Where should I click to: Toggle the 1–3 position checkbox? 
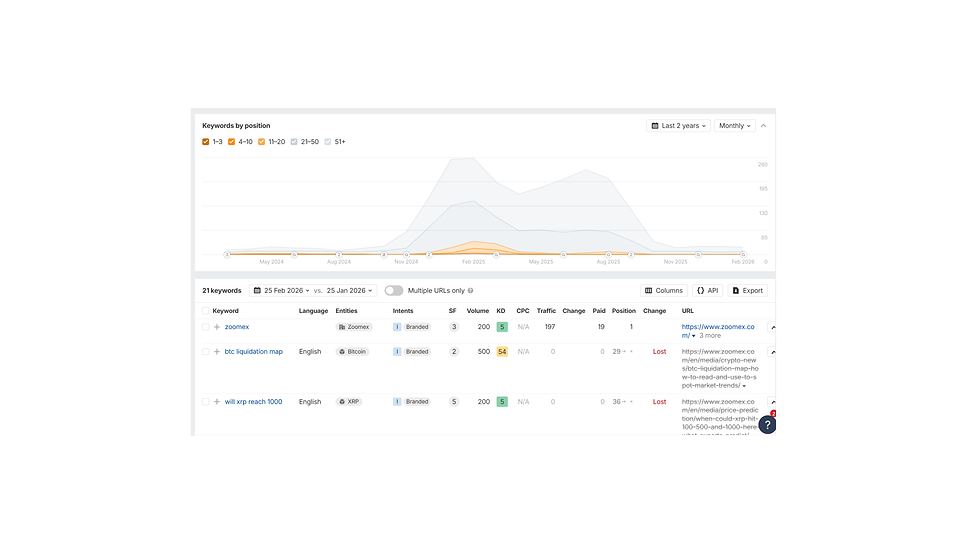[206, 142]
